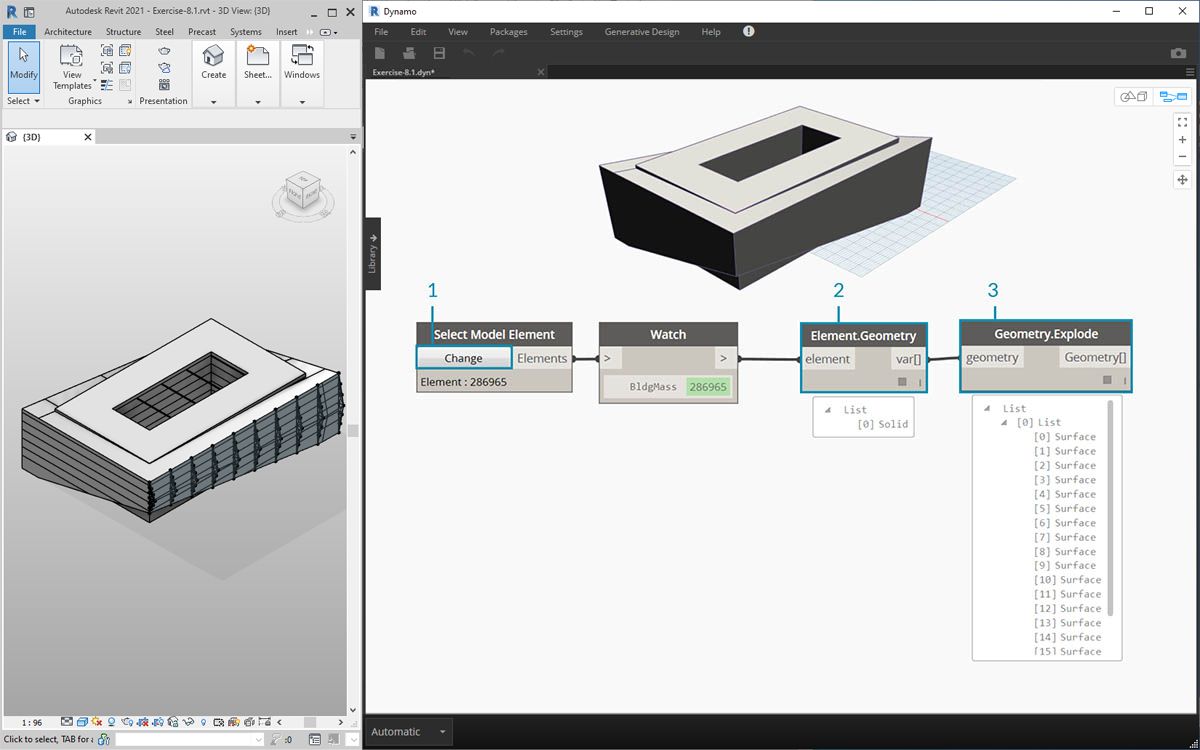Collapse the top List in Element.Geometry preview
This screenshot has width=1200, height=750.
tap(828, 410)
